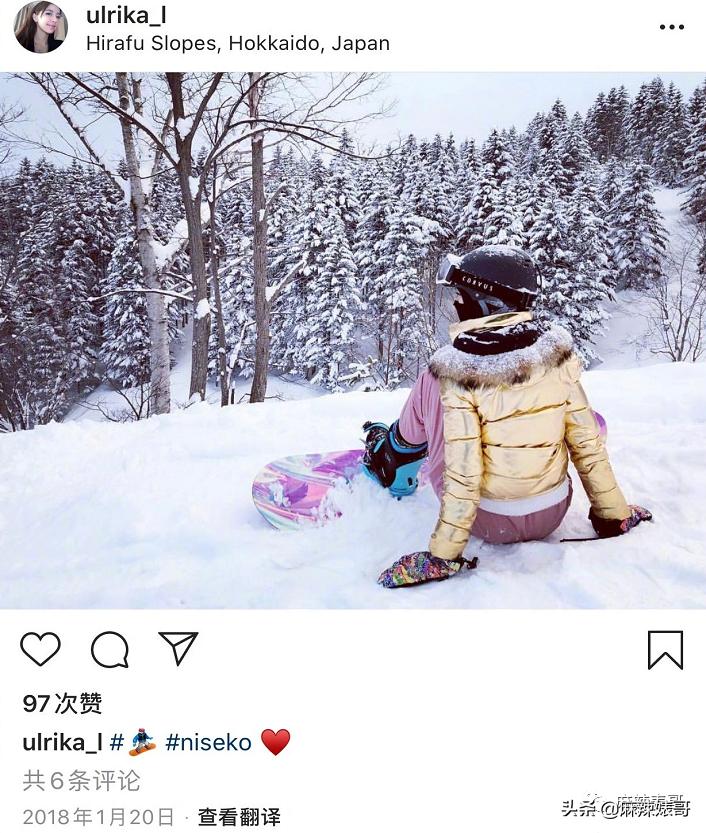Open ulrika_l username in header
This screenshot has height=833, width=706.
pos(126,14)
